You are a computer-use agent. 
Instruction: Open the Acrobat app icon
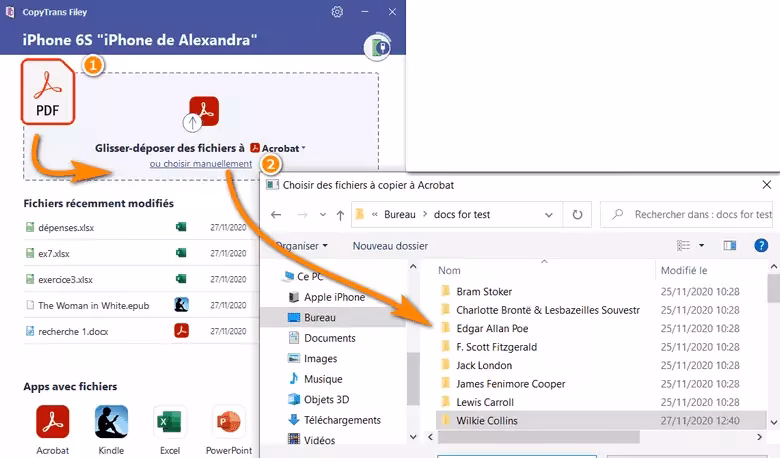(x=52, y=422)
